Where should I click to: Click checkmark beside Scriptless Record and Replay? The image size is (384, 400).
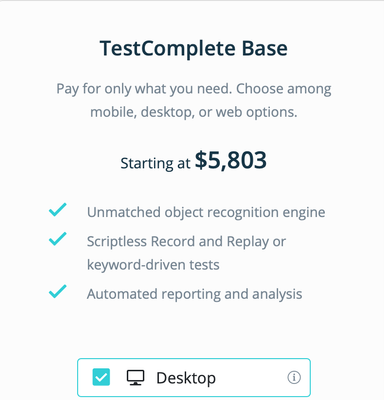click(58, 239)
